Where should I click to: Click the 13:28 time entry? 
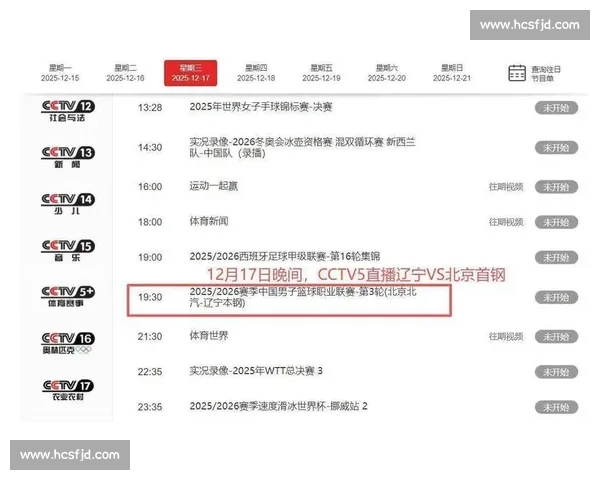pos(150,108)
